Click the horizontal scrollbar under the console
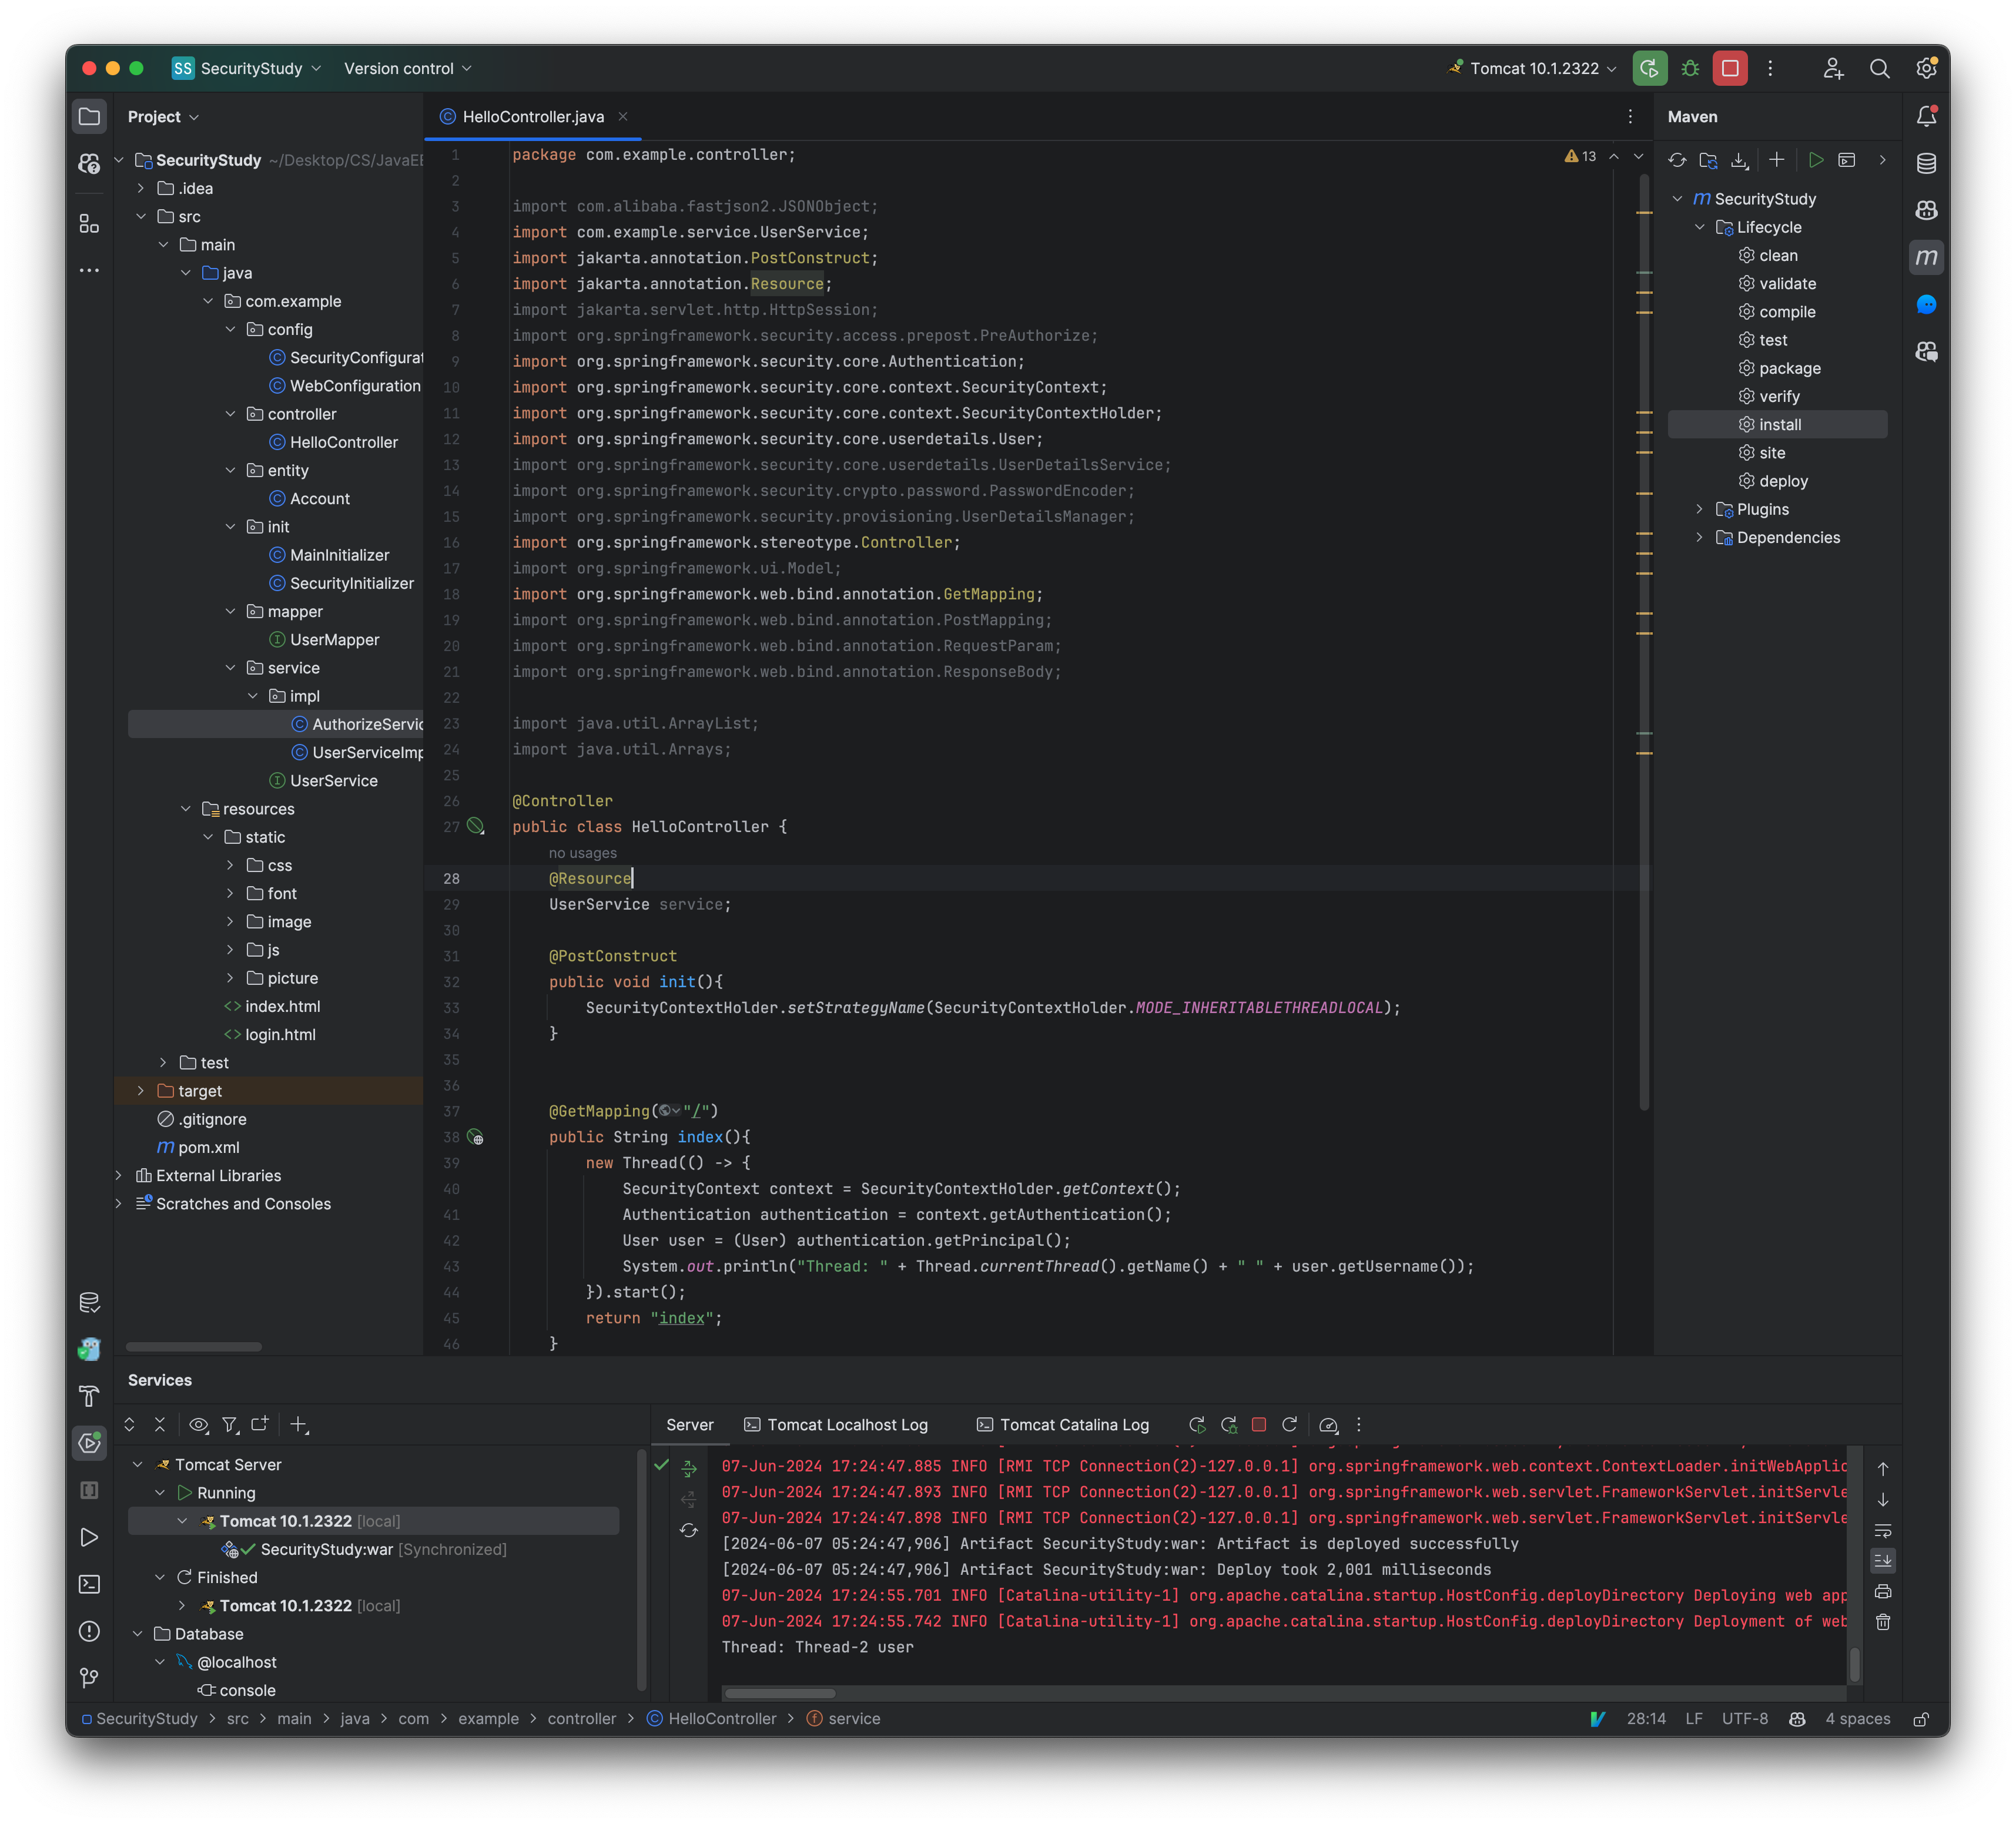The image size is (2016, 1824). click(x=779, y=1693)
